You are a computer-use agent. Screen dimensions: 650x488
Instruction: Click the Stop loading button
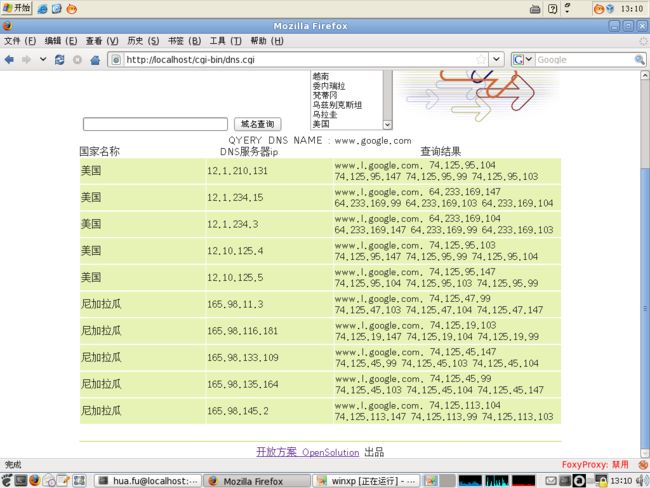coord(77,60)
